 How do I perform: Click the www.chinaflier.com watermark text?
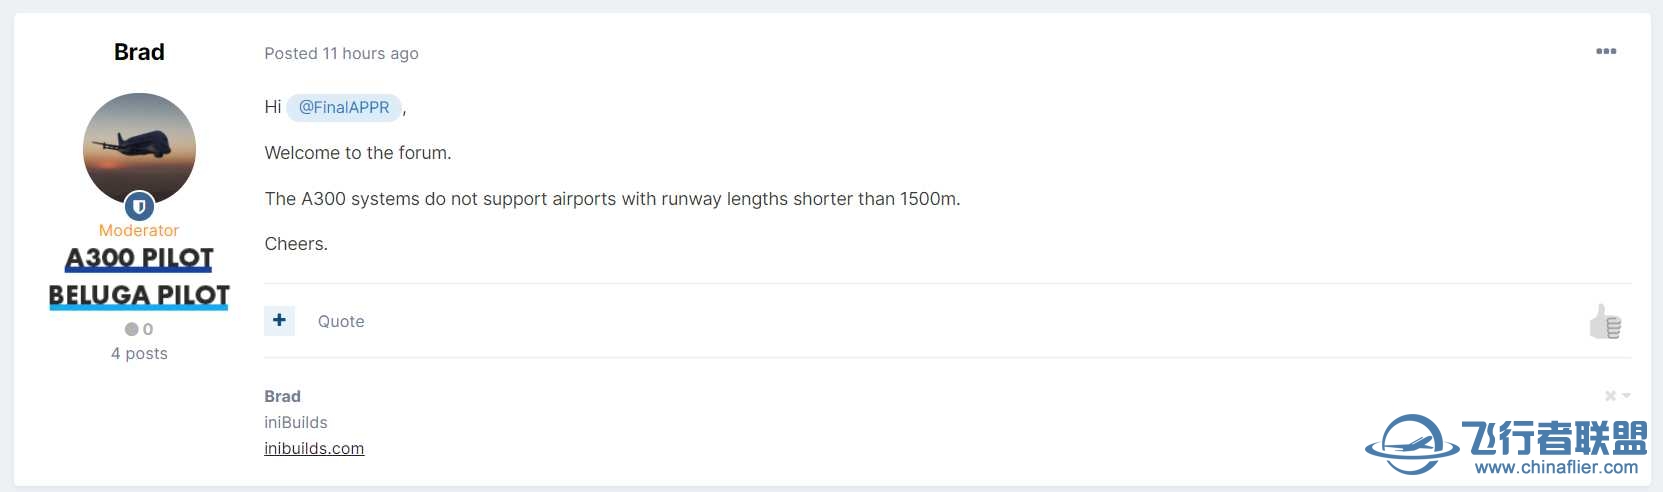[x=1556, y=467]
